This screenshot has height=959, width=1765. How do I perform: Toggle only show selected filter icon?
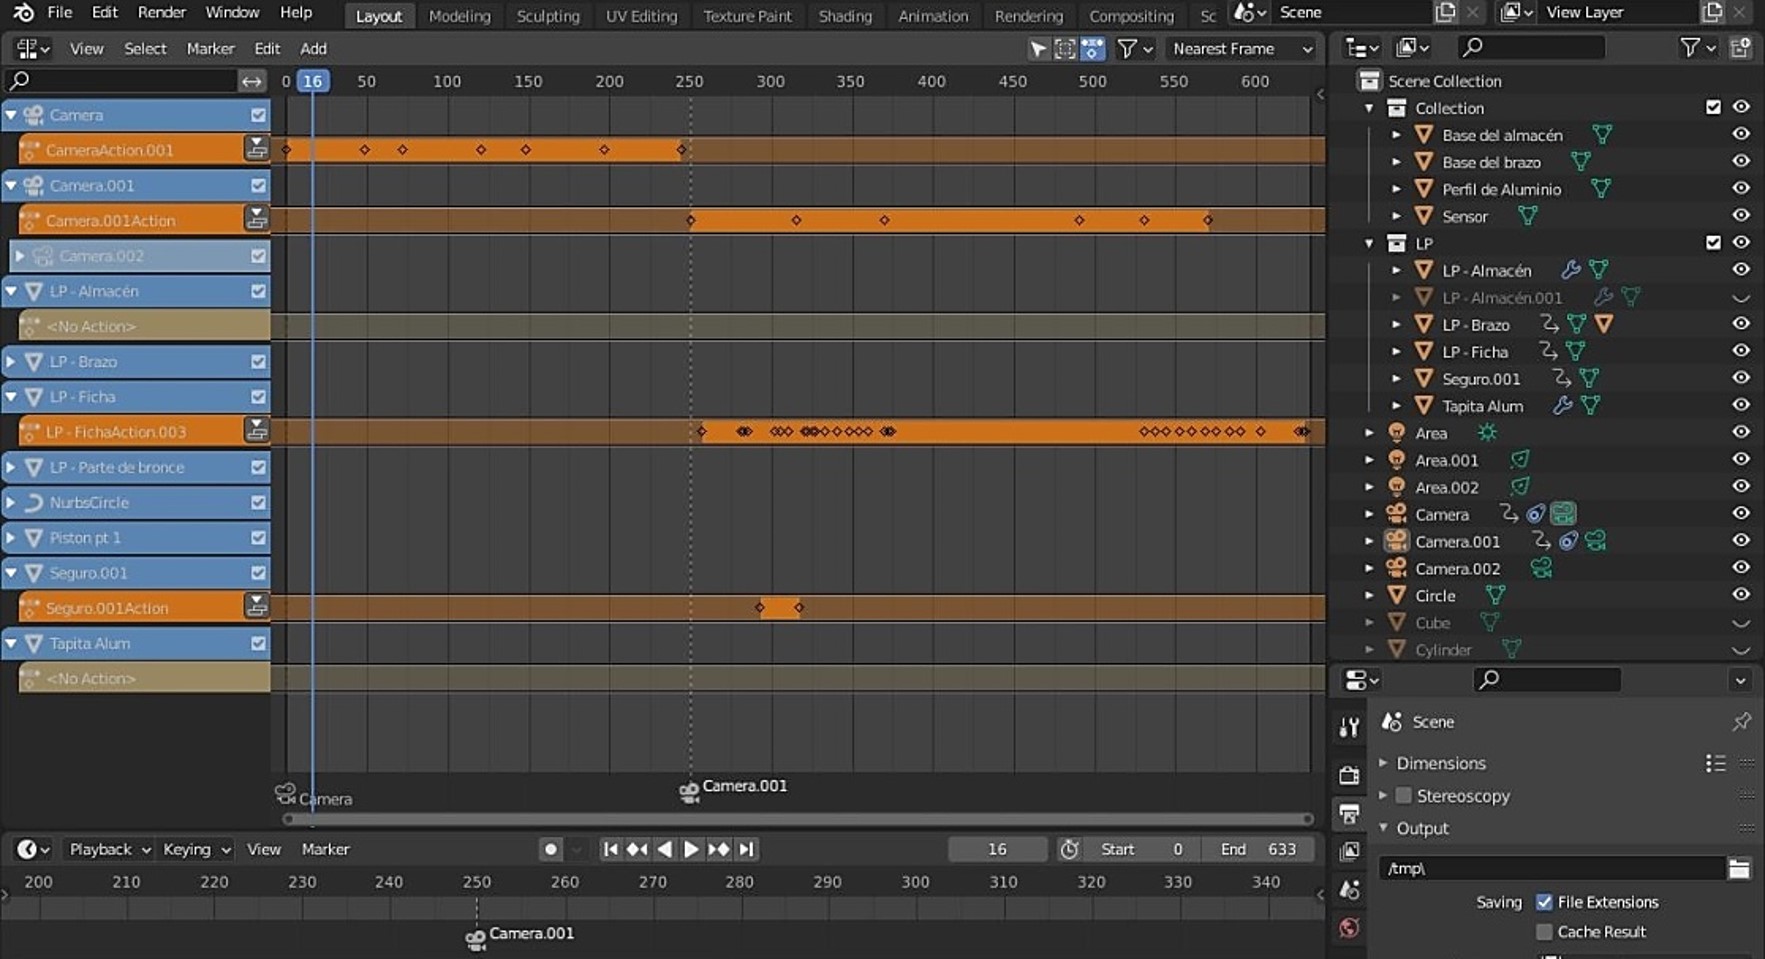click(x=1065, y=48)
